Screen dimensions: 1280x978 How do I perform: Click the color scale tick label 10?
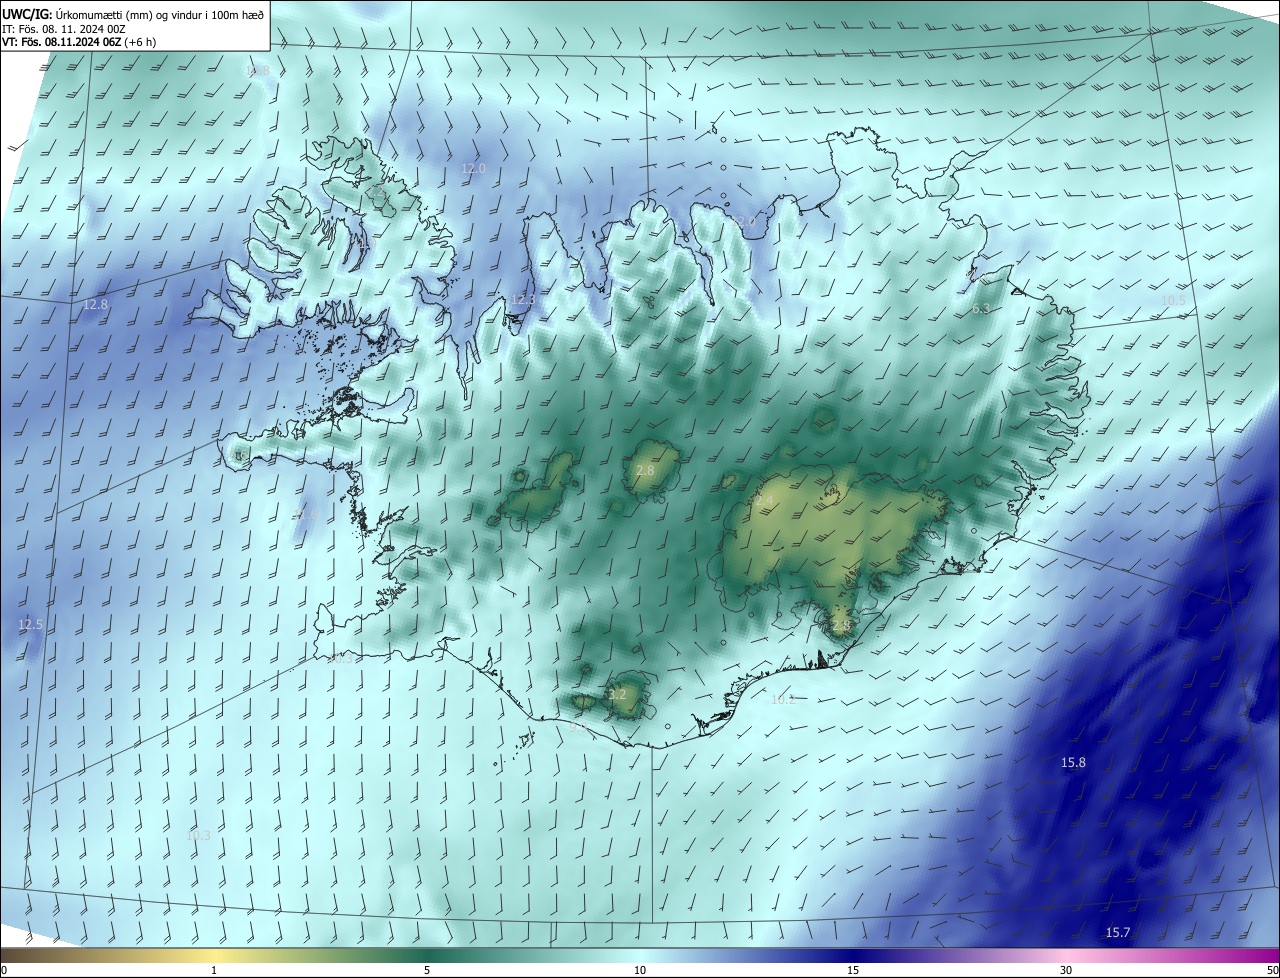click(x=640, y=970)
